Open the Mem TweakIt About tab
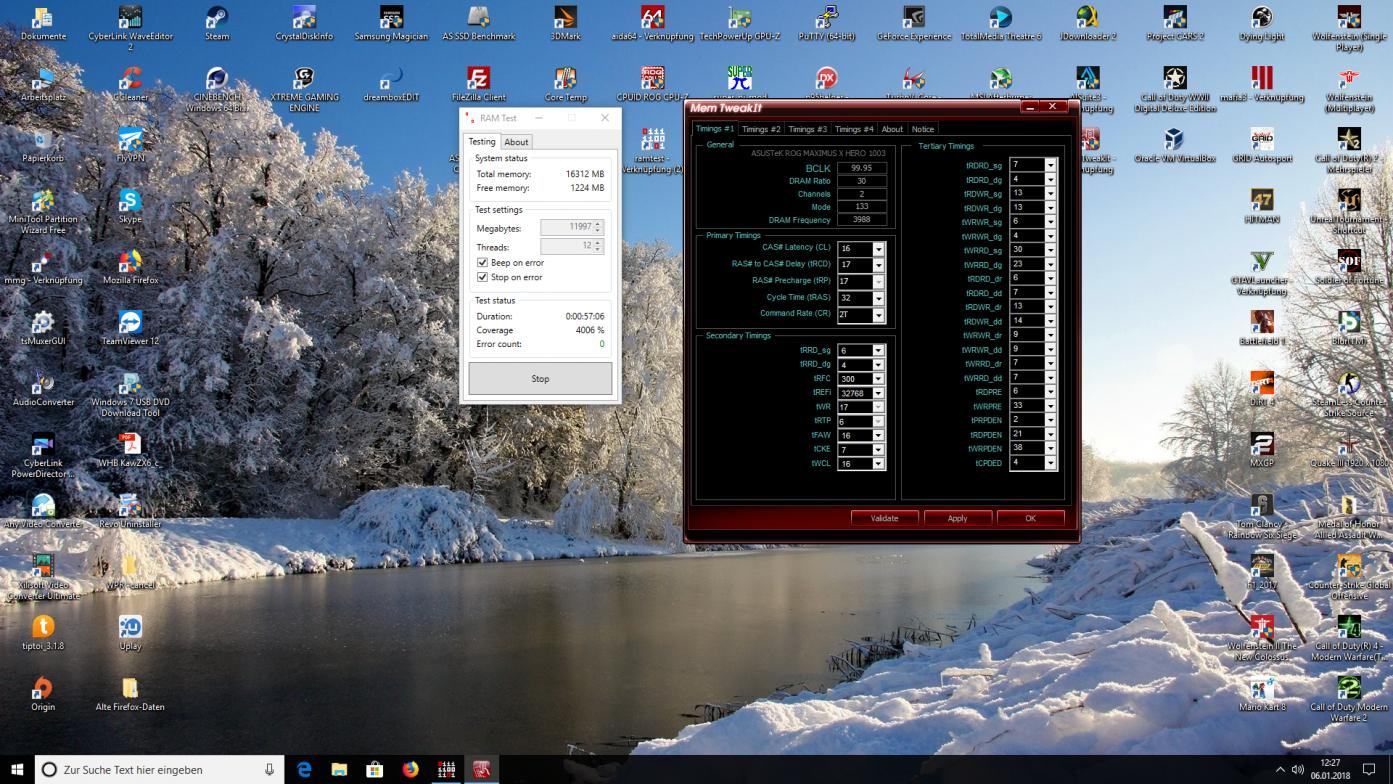Image resolution: width=1393 pixels, height=784 pixels. pyautogui.click(x=892, y=129)
